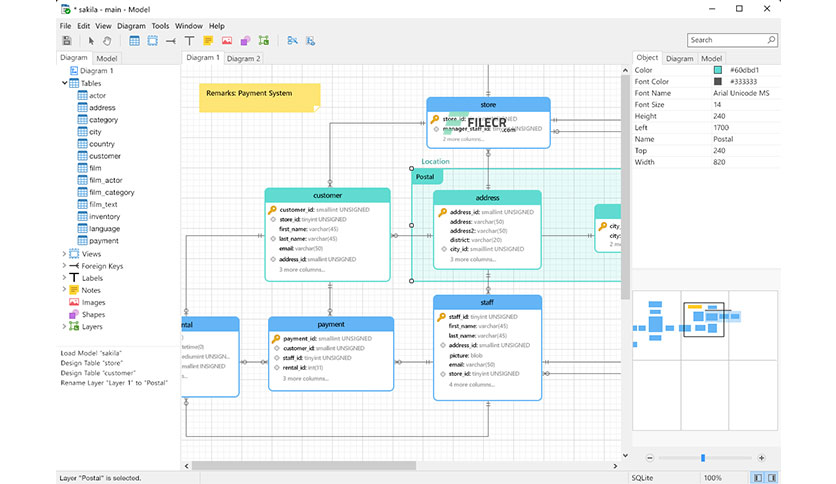Click the Save toolbar icon
Image resolution: width=836 pixels, height=484 pixels.
pos(67,41)
